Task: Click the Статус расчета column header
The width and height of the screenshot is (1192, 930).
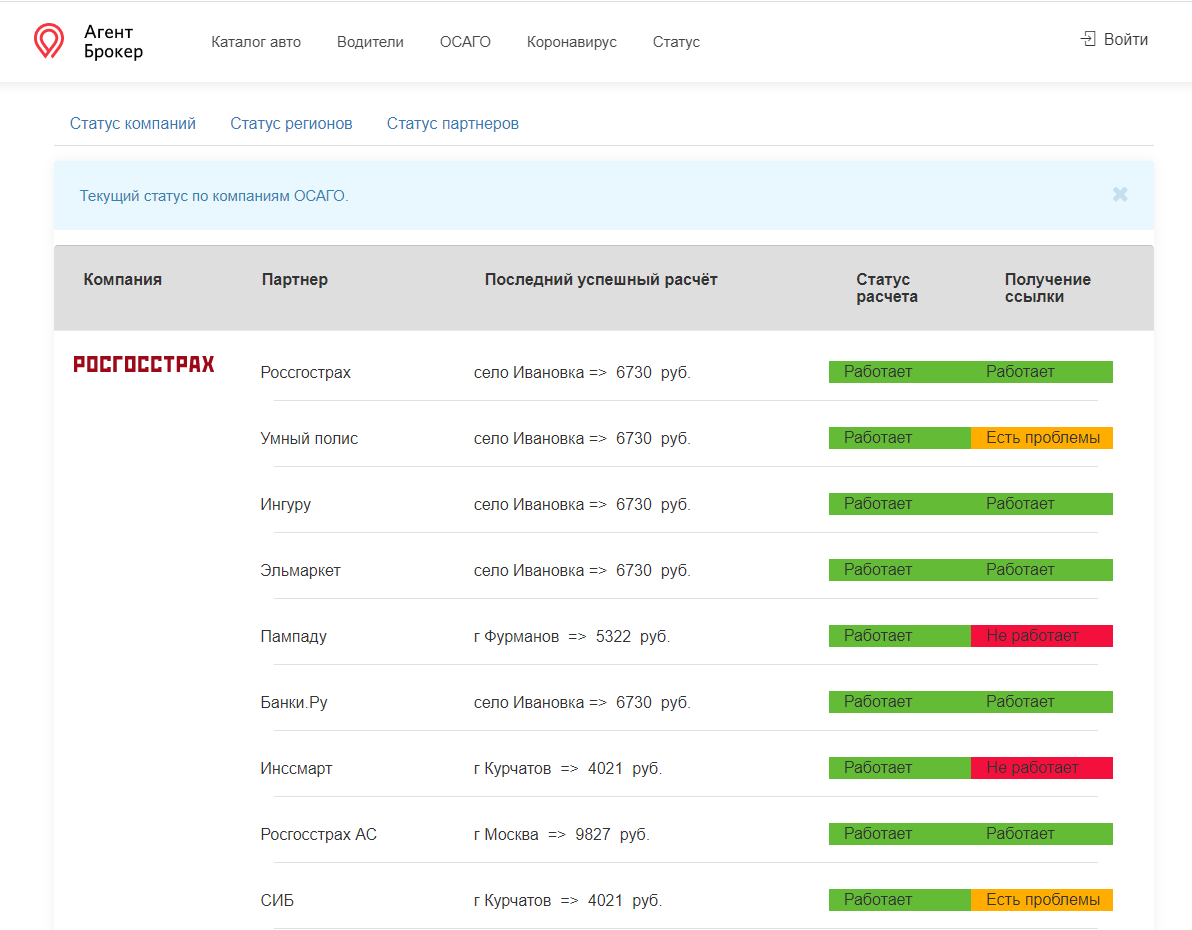Action: click(x=886, y=287)
